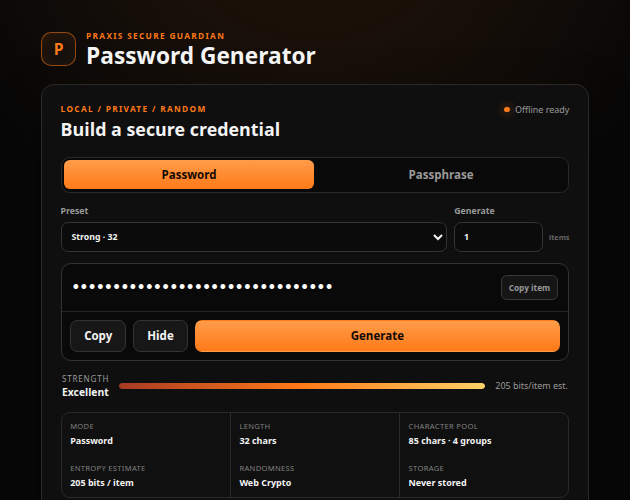Screen dimensions: 630x500
Task: Click the Copy button
Action: [98, 336]
